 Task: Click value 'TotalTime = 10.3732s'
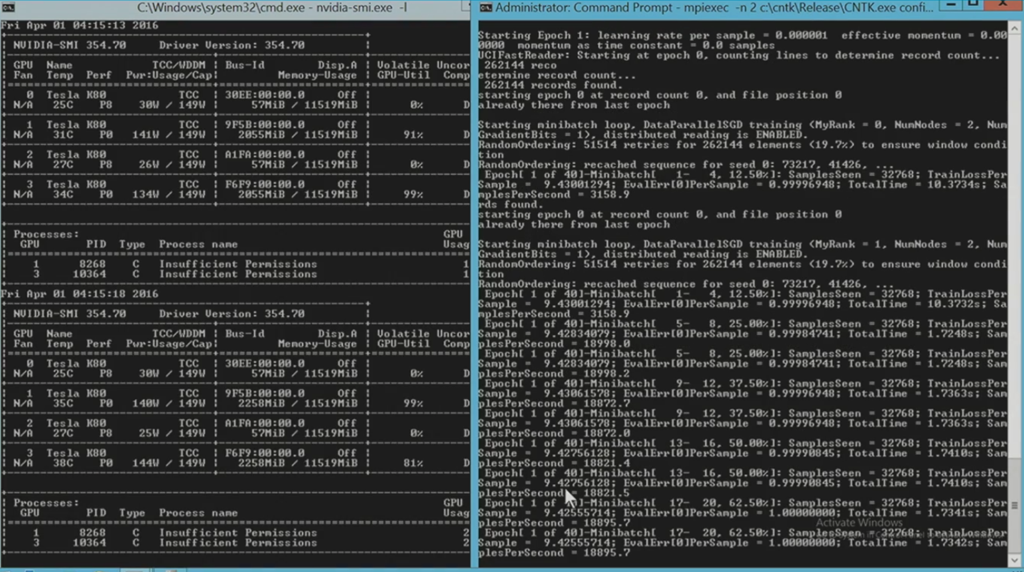coord(918,304)
